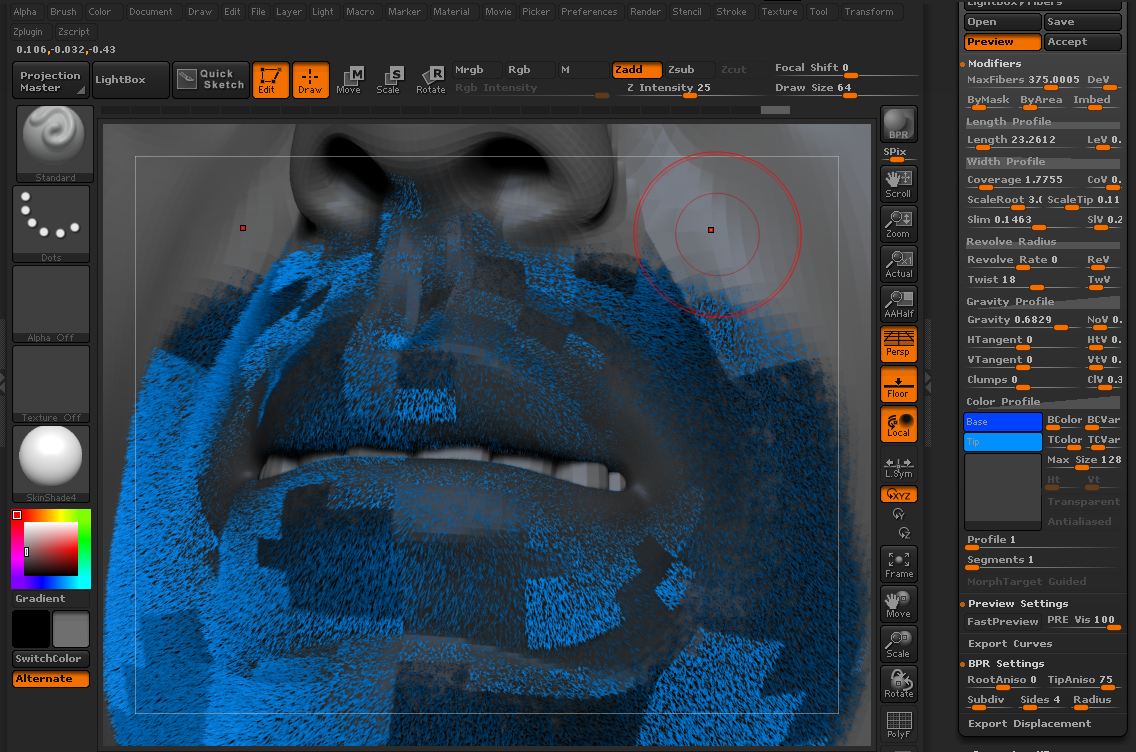Toggle Persp perspective view
The height and width of the screenshot is (752, 1136).
coord(897,344)
